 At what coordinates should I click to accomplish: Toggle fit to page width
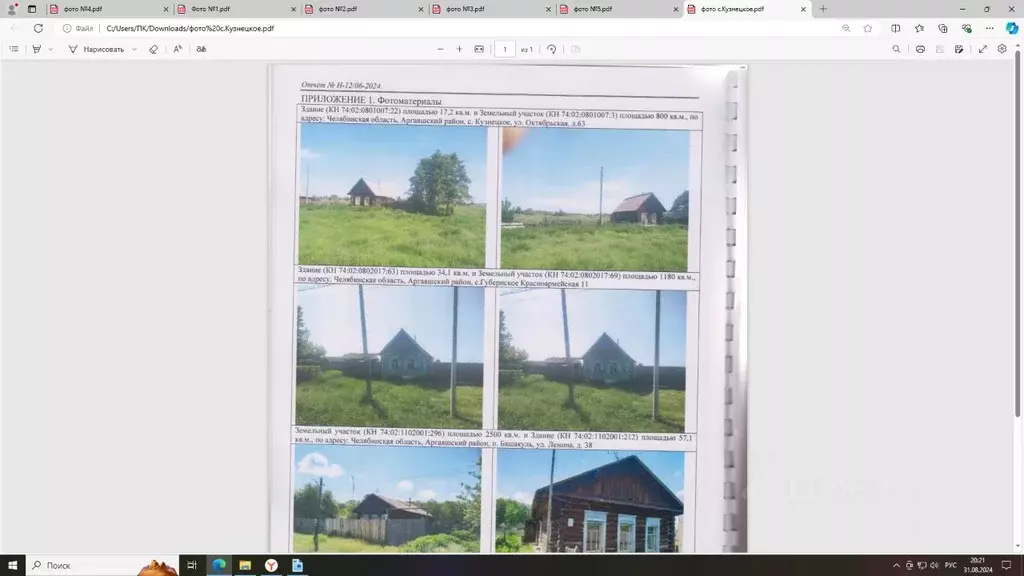click(x=479, y=49)
